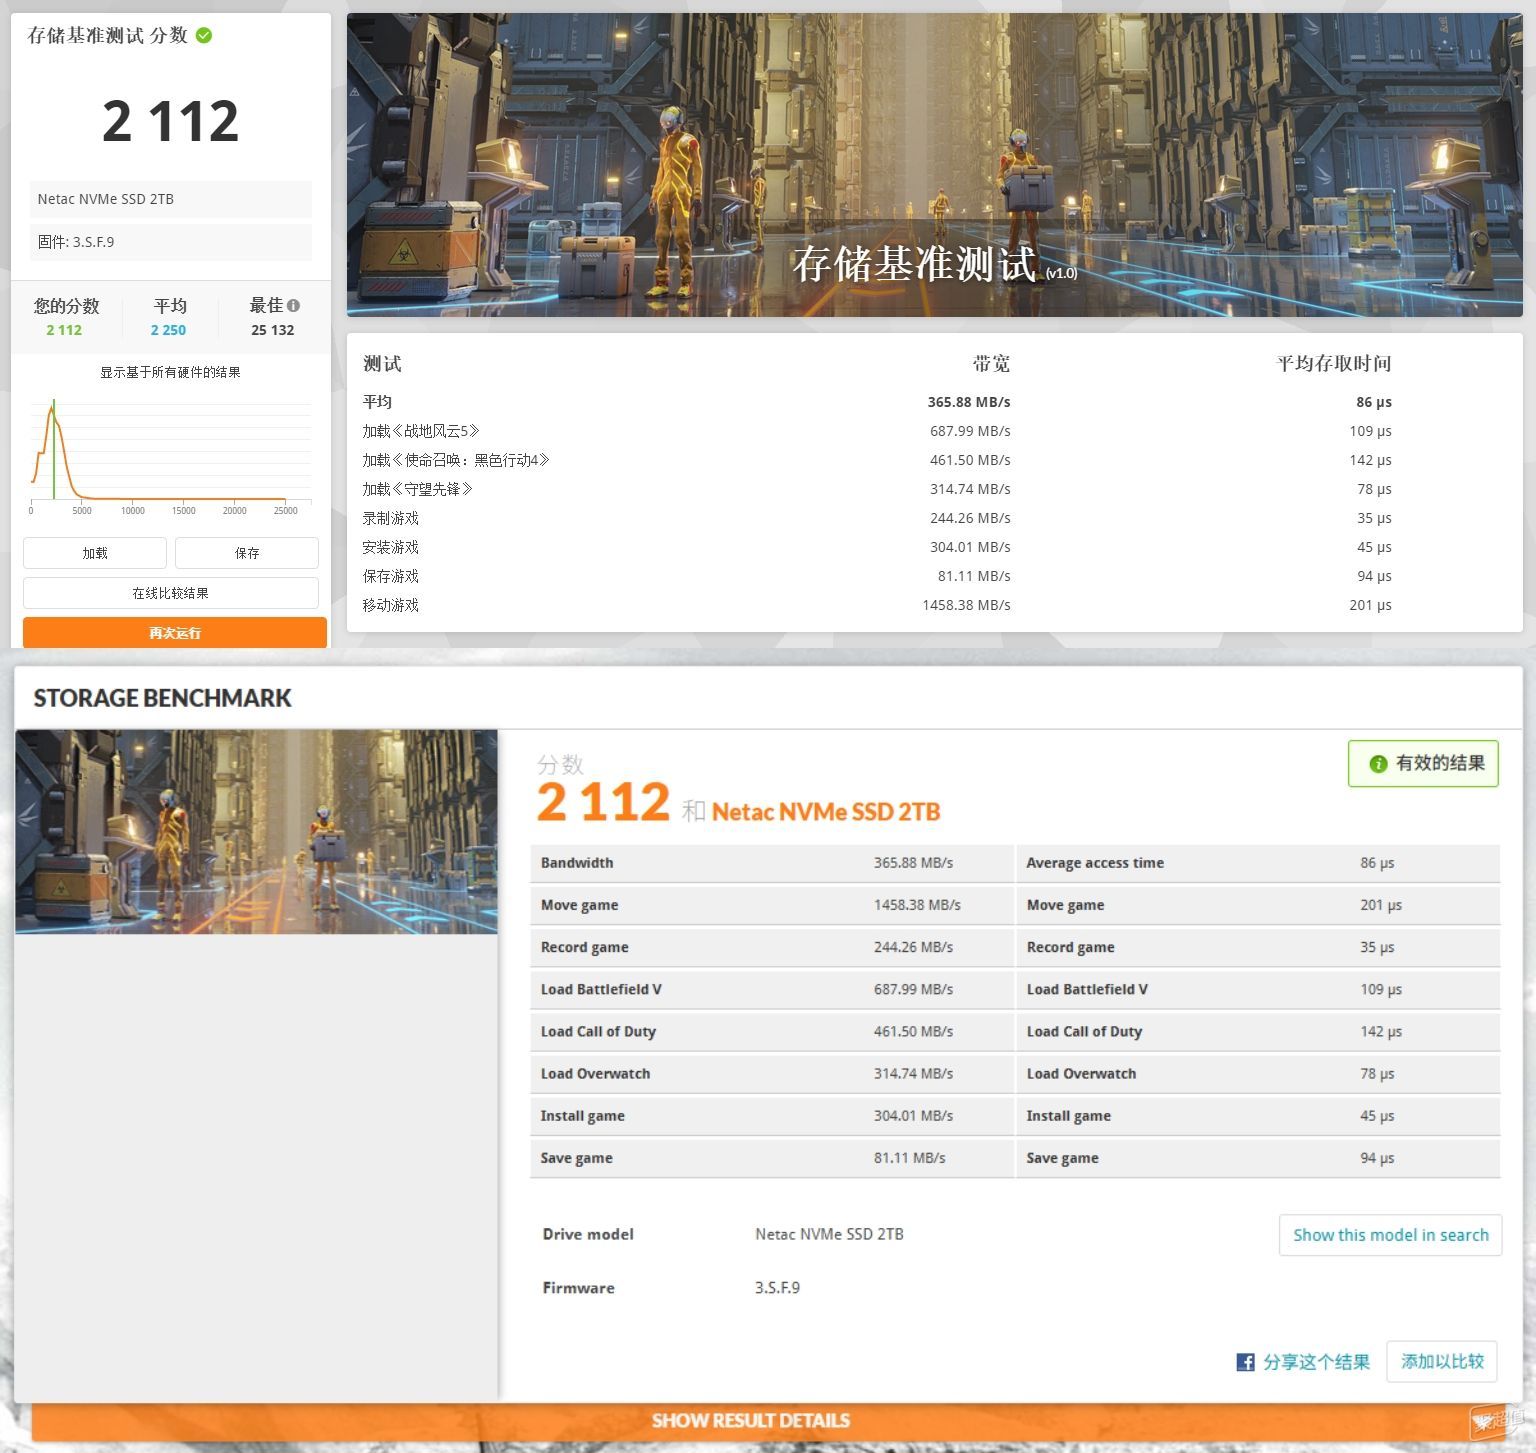This screenshot has width=1536, height=1453.
Task: Click the 带宽 column header
Action: pyautogui.click(x=991, y=364)
